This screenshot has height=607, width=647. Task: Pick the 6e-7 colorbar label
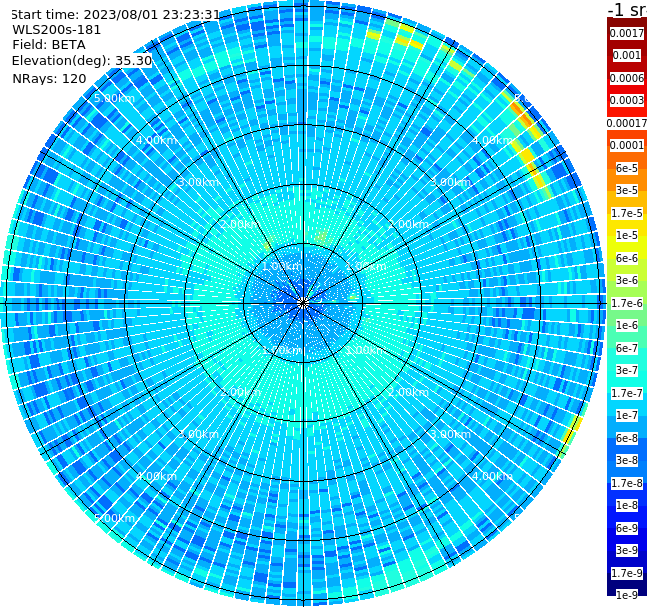pos(627,348)
